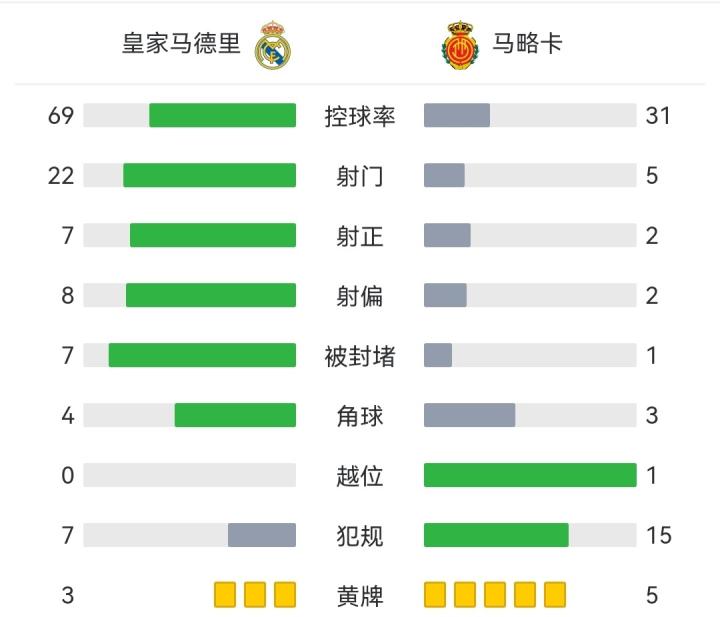Click Mallorca's full green 越位 bar
Image resolution: width=720 pixels, height=617 pixels.
coord(530,475)
